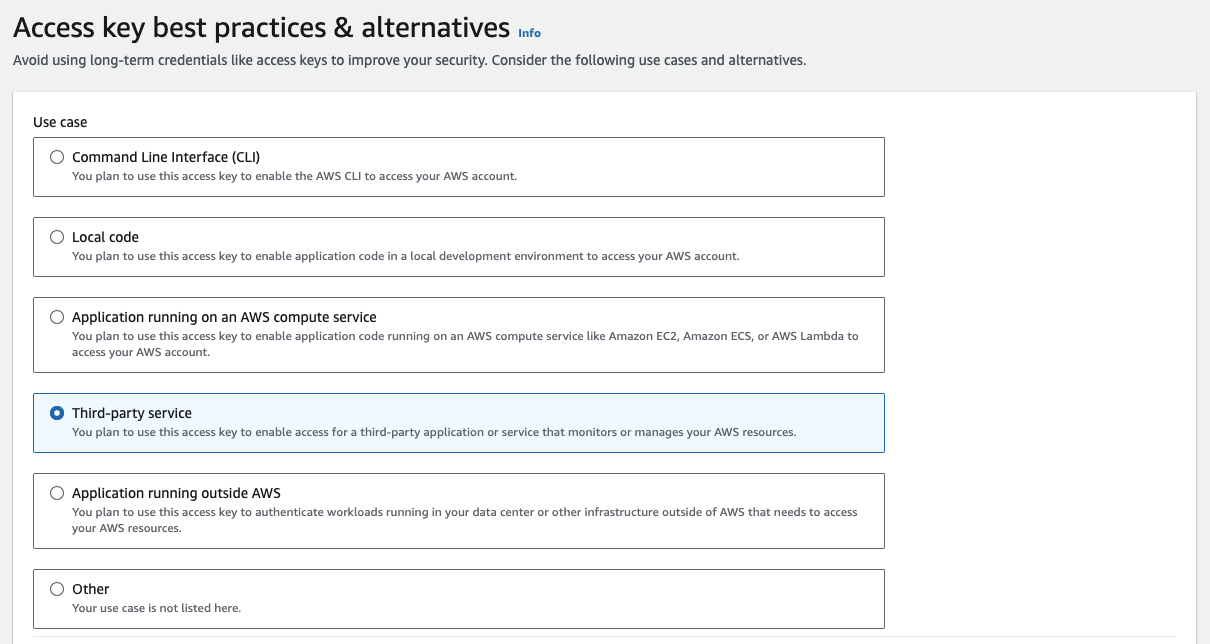Viewport: 1210px width, 644px height.
Task: Click description mentioning Amazon EC2, ECS, or Lambda
Action: (465, 344)
